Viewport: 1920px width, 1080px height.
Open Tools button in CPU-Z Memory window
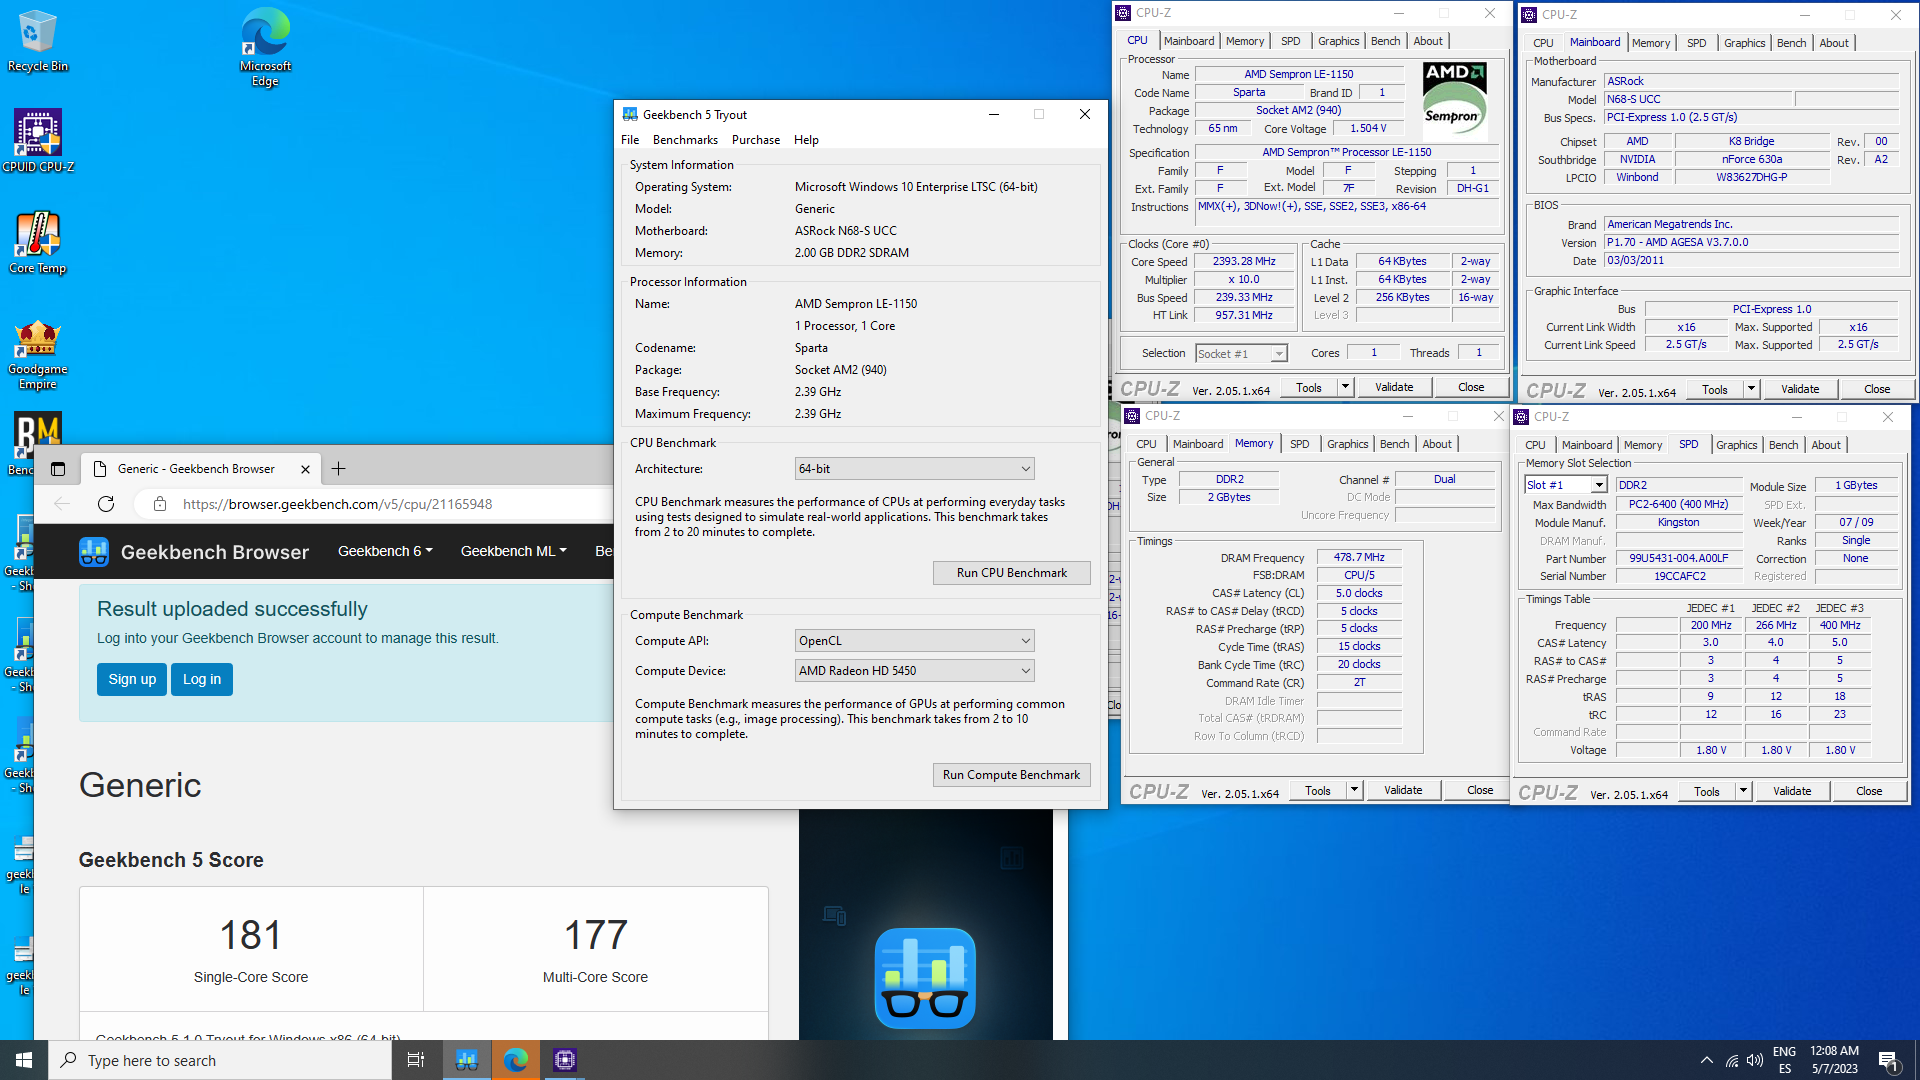point(1317,790)
